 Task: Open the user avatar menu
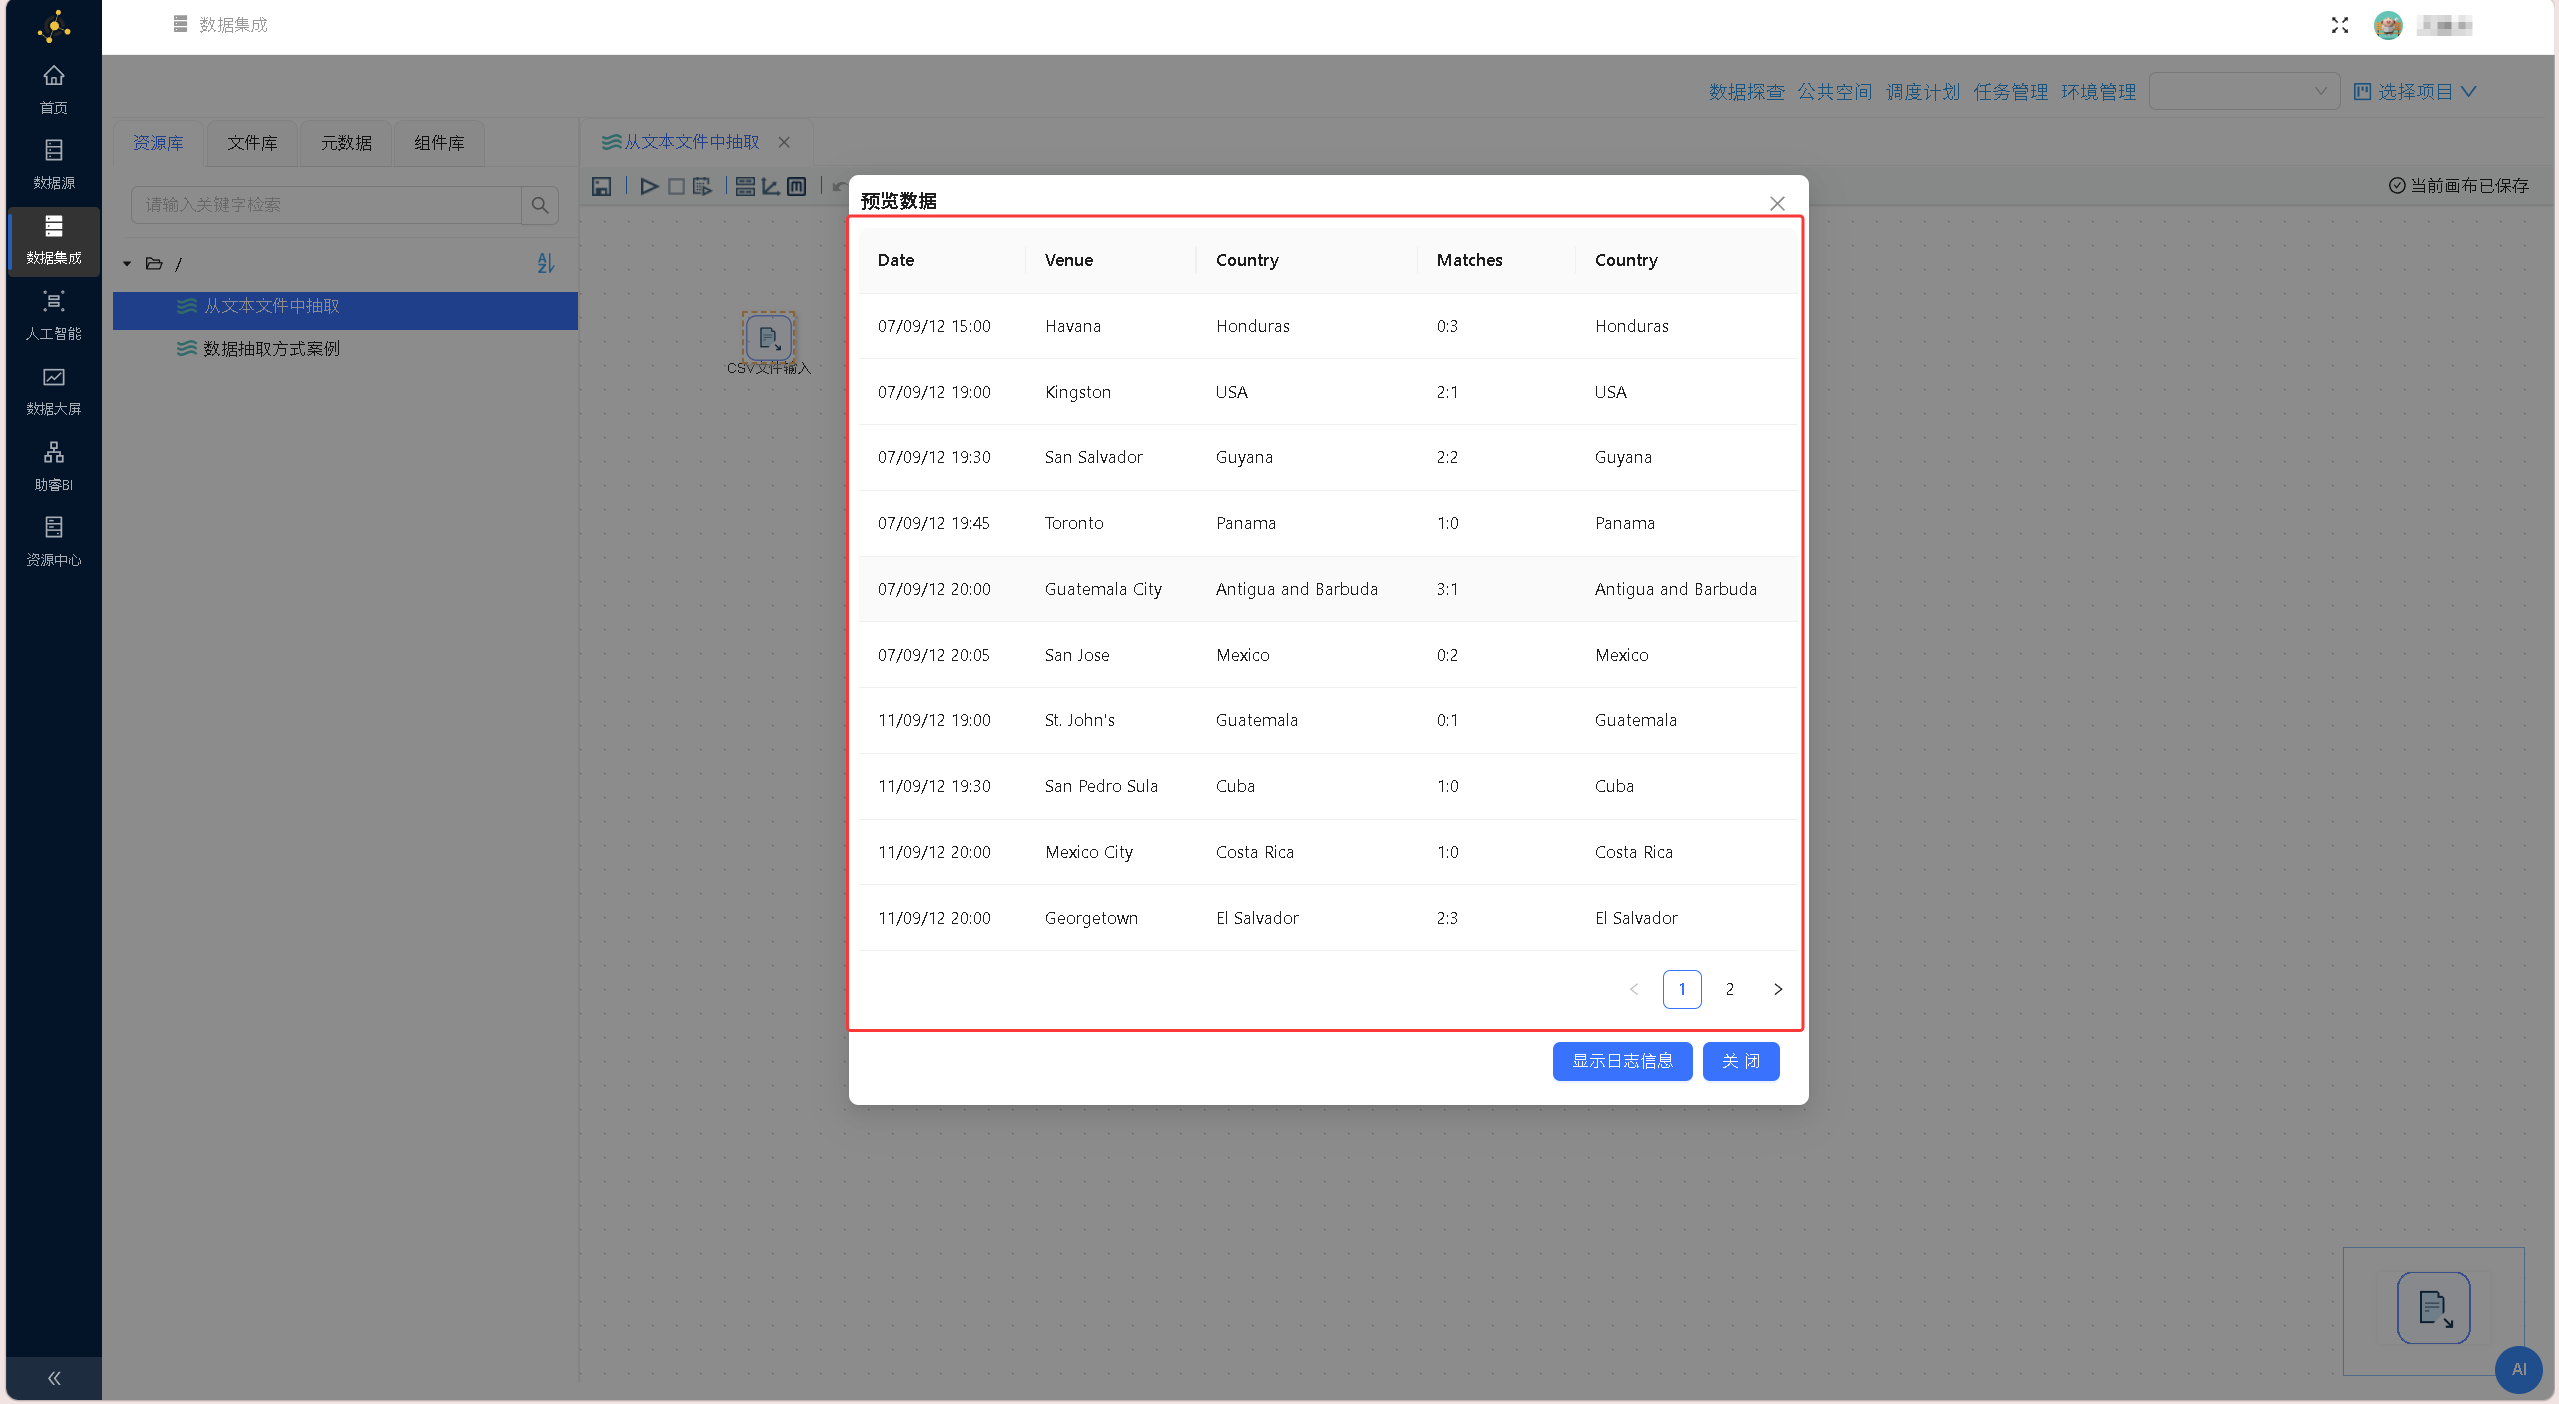[x=2388, y=25]
